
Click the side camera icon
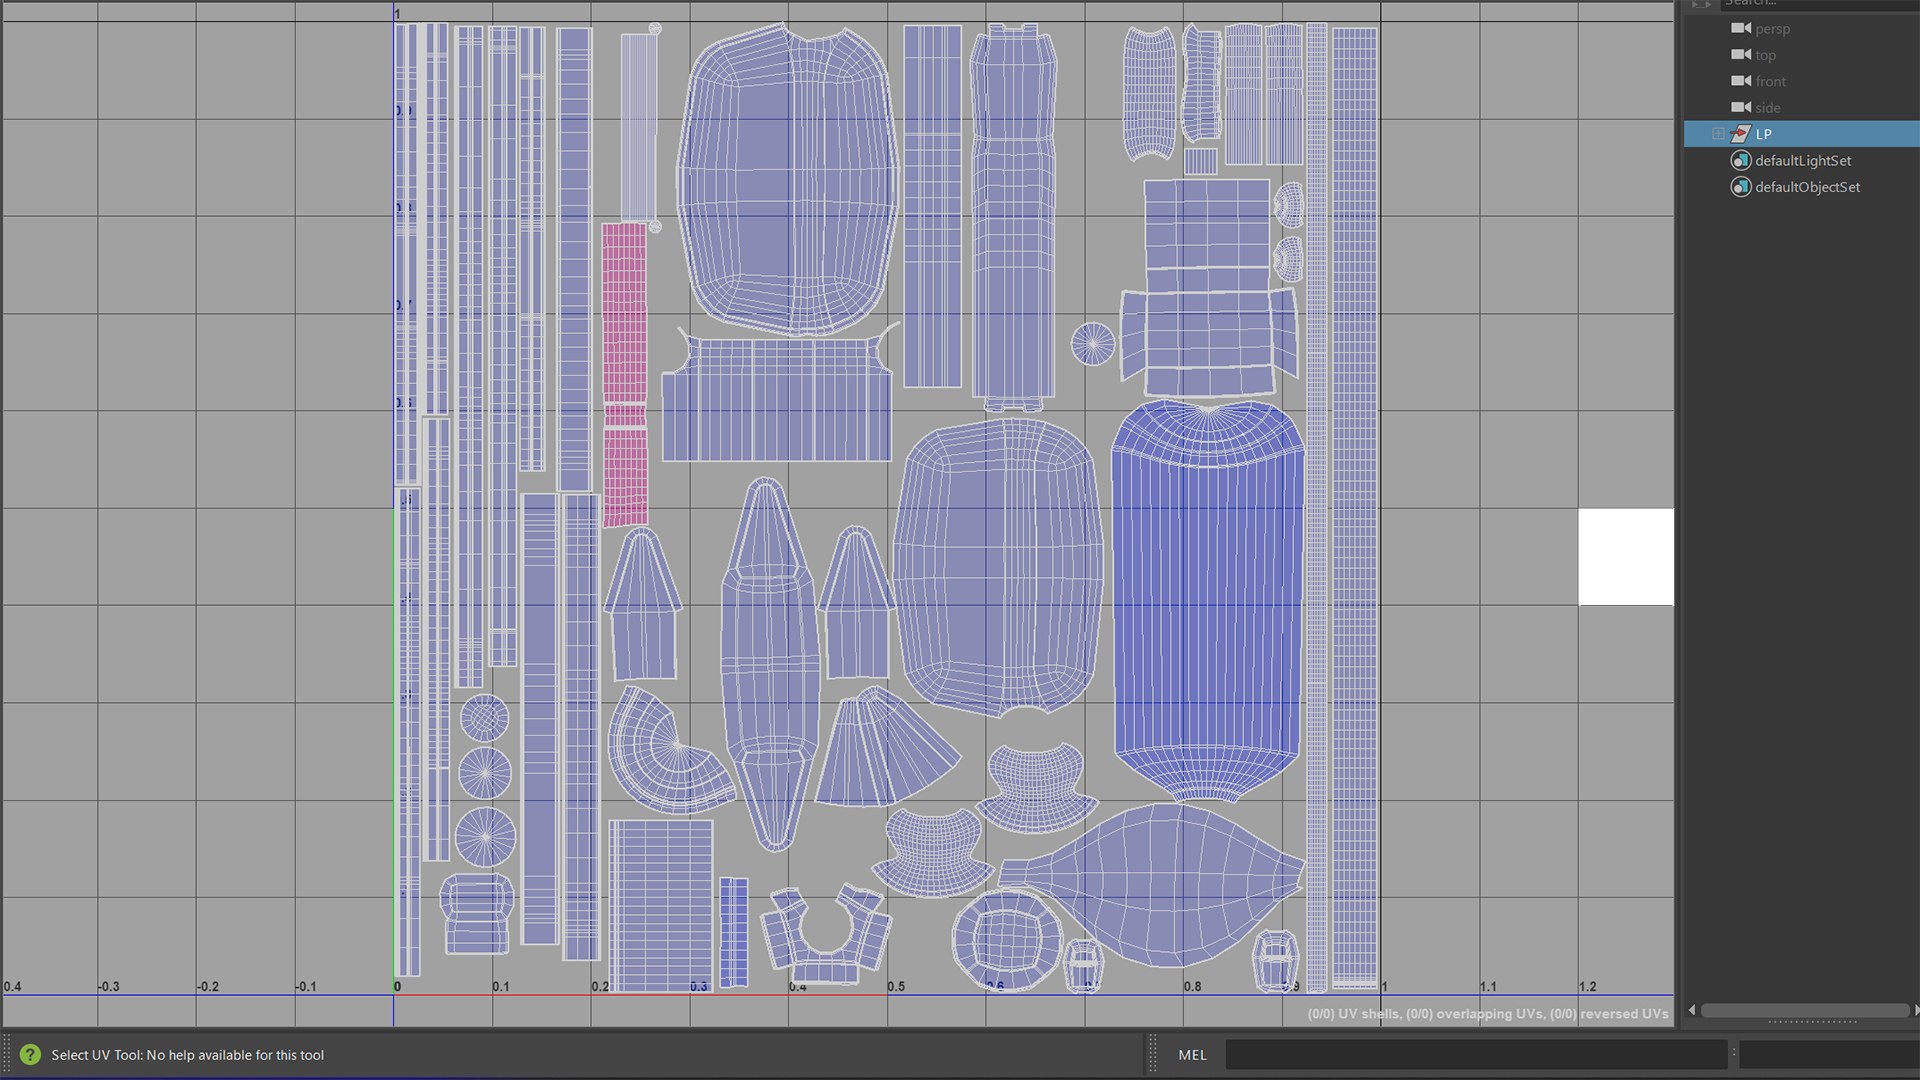tap(1741, 107)
